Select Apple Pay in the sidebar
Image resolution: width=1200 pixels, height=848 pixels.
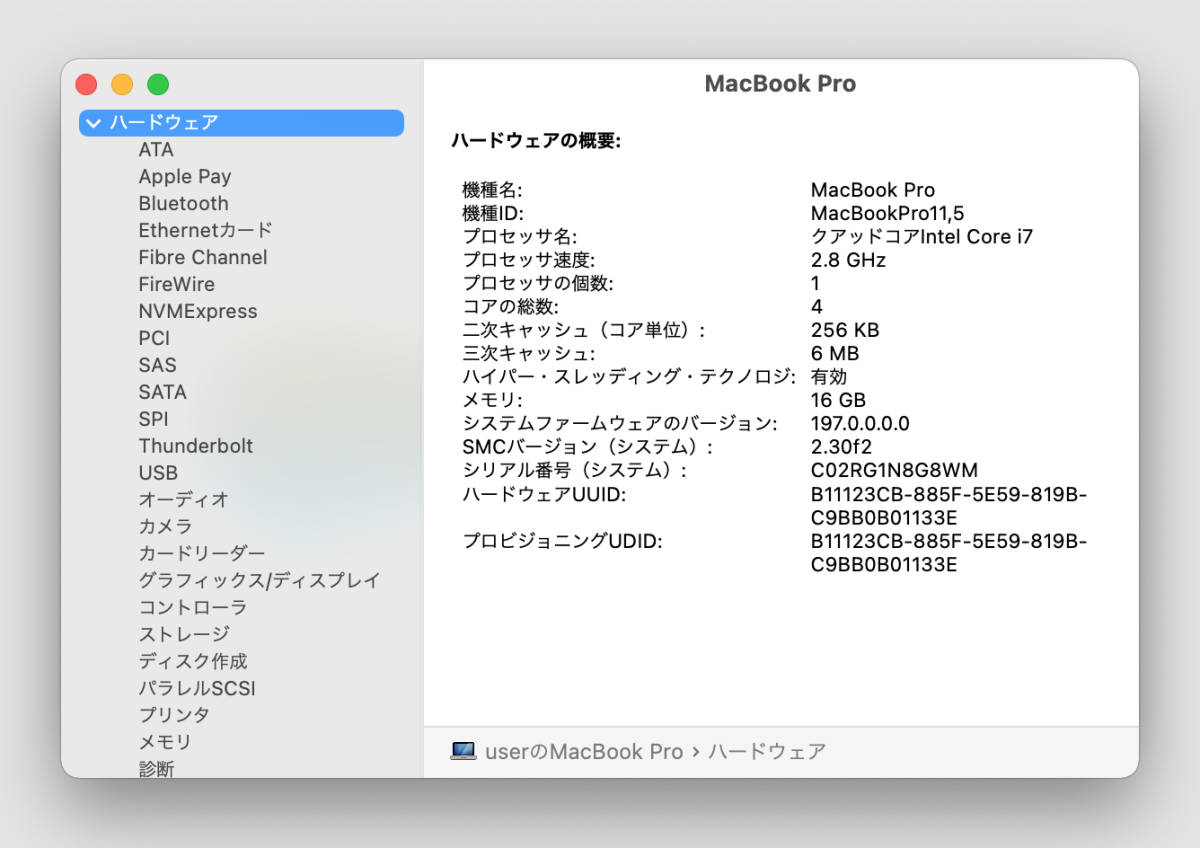[x=185, y=177]
